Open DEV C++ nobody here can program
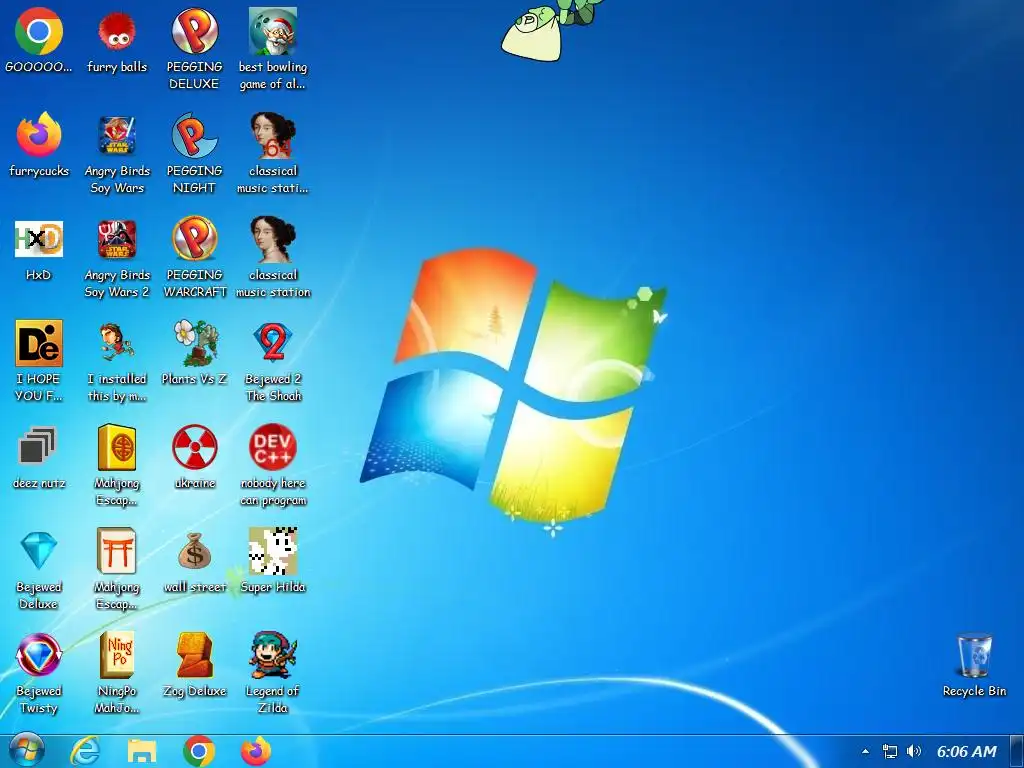Viewport: 1024px width, 768px height. pyautogui.click(x=273, y=447)
